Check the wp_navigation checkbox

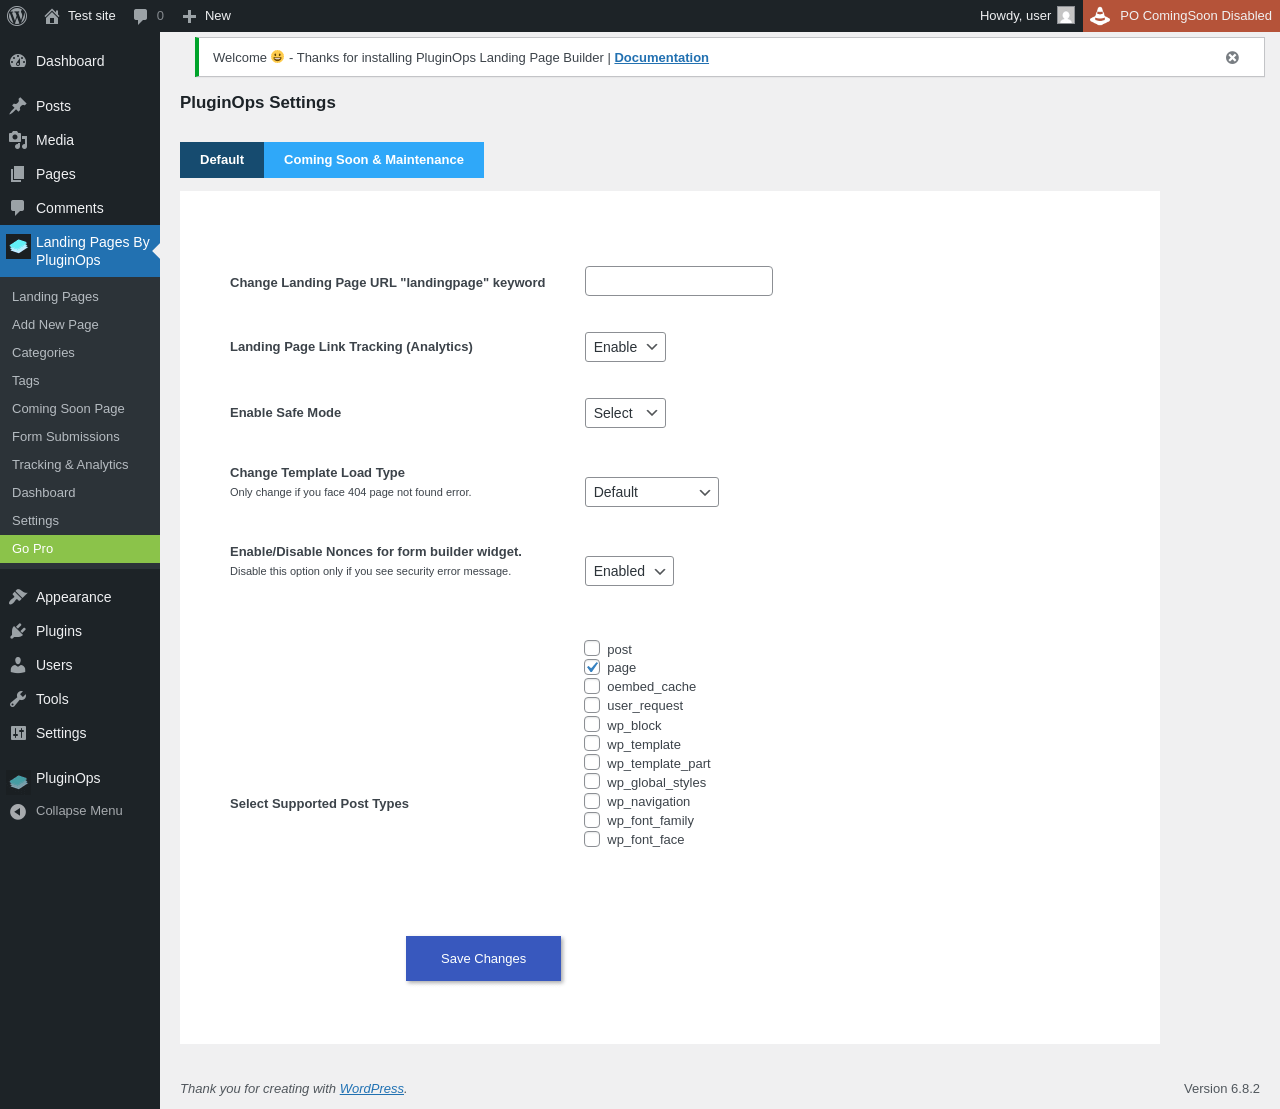click(592, 801)
